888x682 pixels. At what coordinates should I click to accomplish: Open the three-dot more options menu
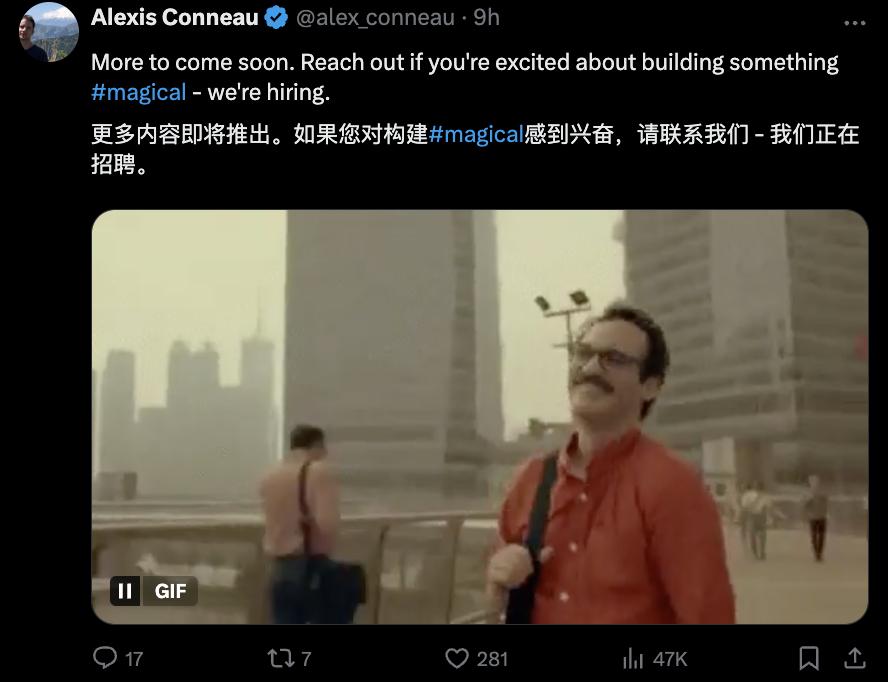[855, 23]
